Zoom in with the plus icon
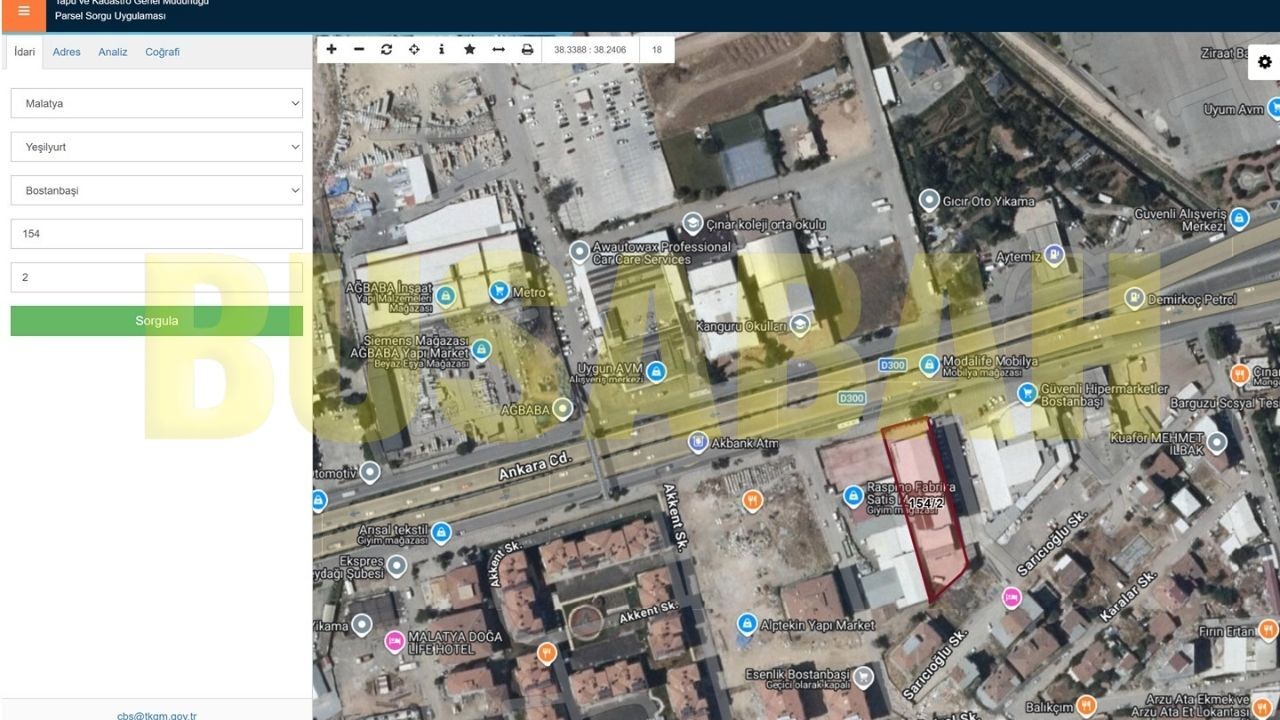The height and width of the screenshot is (720, 1280). (x=332, y=49)
